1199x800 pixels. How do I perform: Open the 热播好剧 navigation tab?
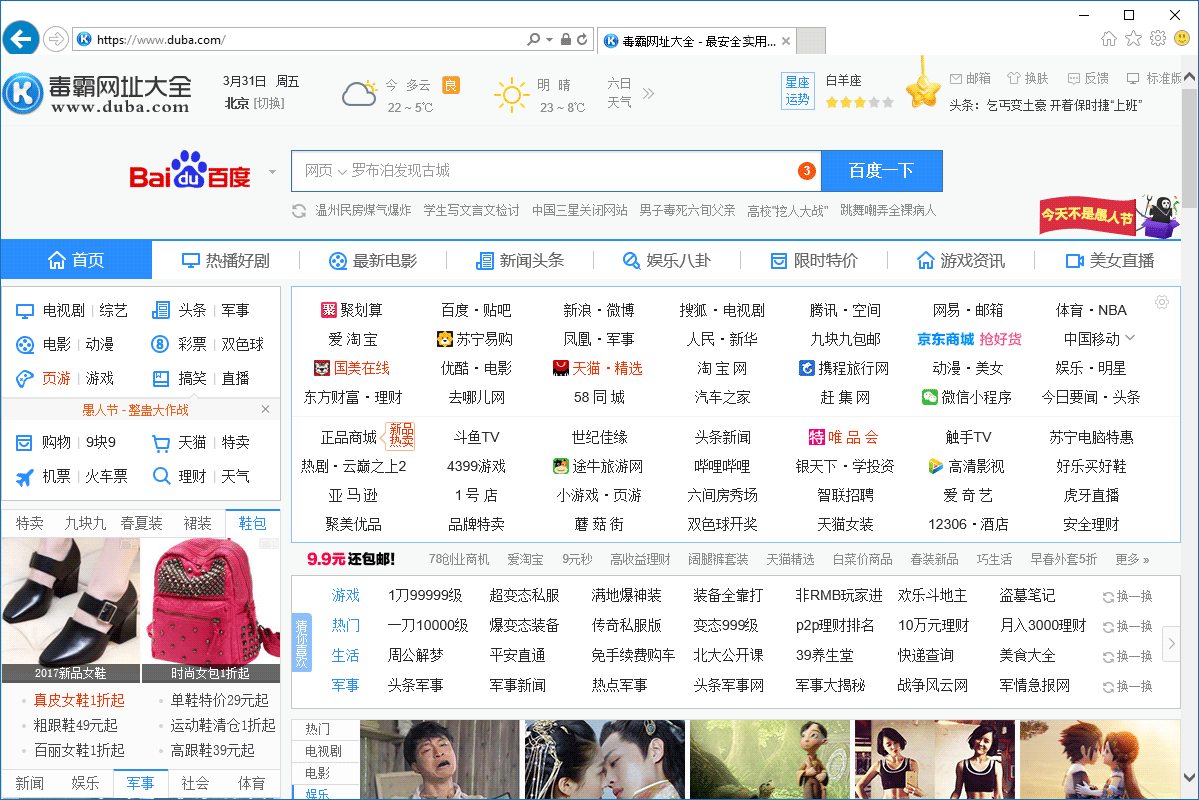(x=226, y=261)
